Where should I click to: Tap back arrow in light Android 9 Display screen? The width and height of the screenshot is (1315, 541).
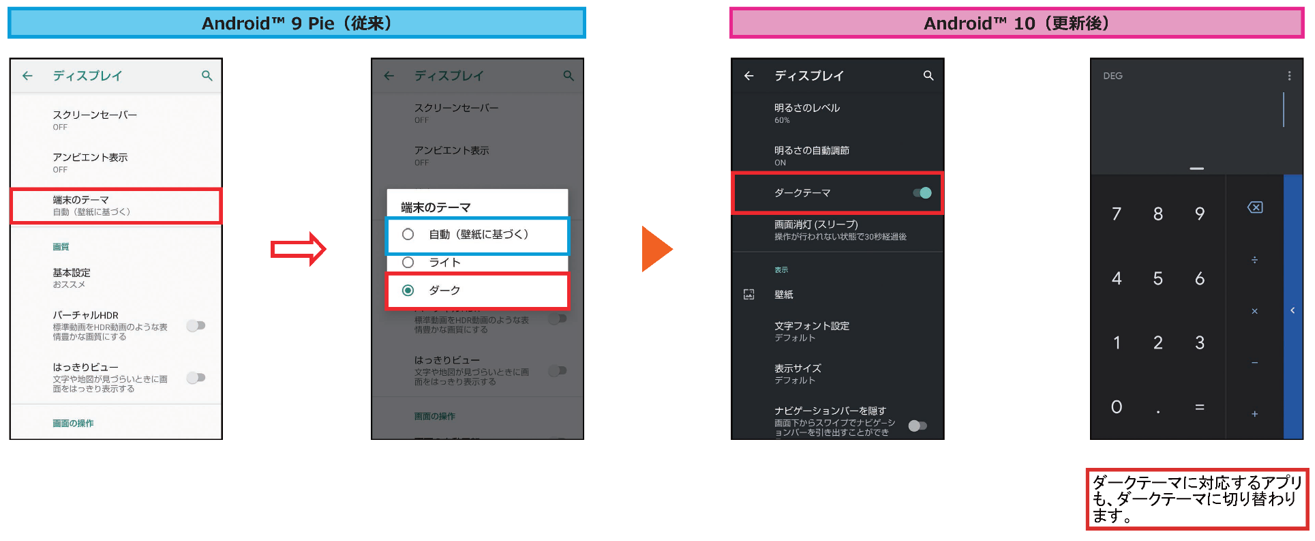click(x=28, y=76)
